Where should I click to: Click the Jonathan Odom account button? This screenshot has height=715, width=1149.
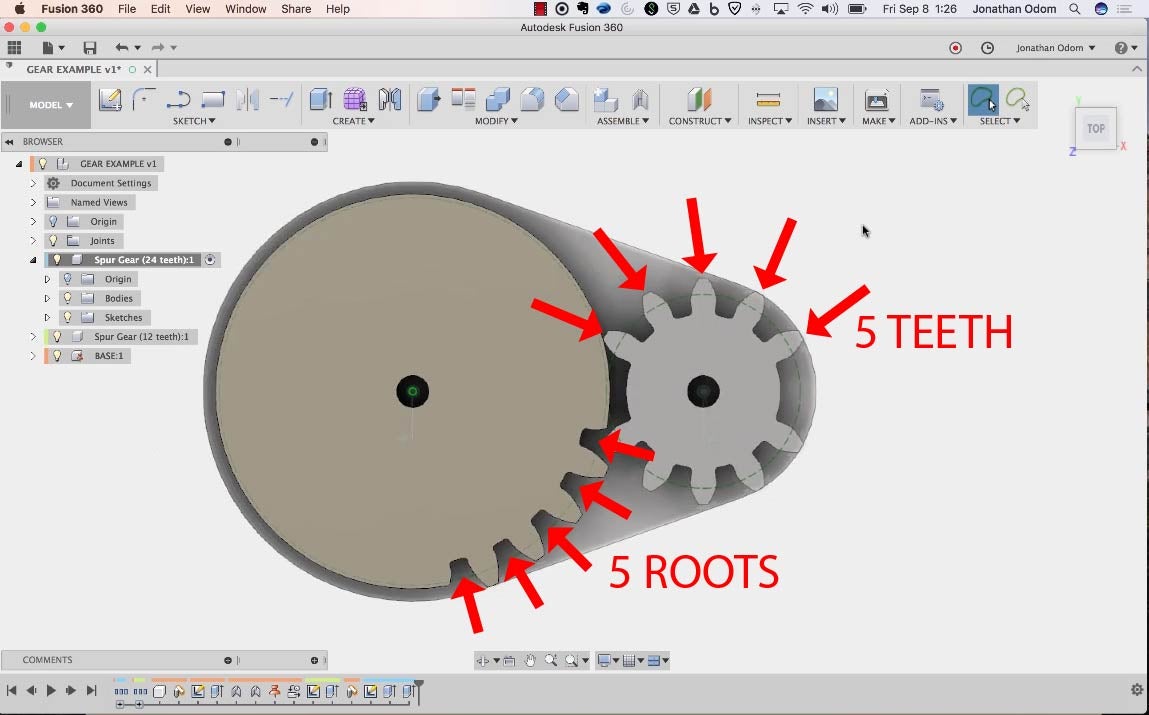[1055, 48]
